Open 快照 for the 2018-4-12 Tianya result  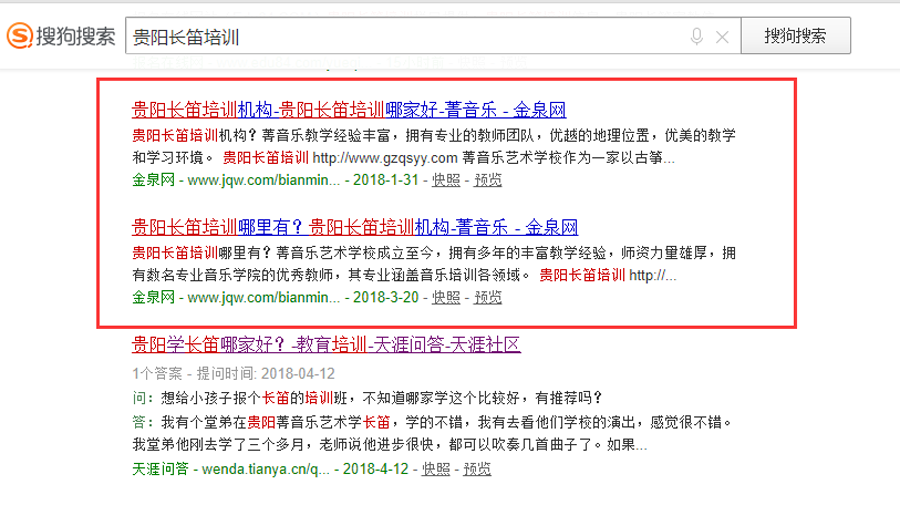tap(436, 469)
